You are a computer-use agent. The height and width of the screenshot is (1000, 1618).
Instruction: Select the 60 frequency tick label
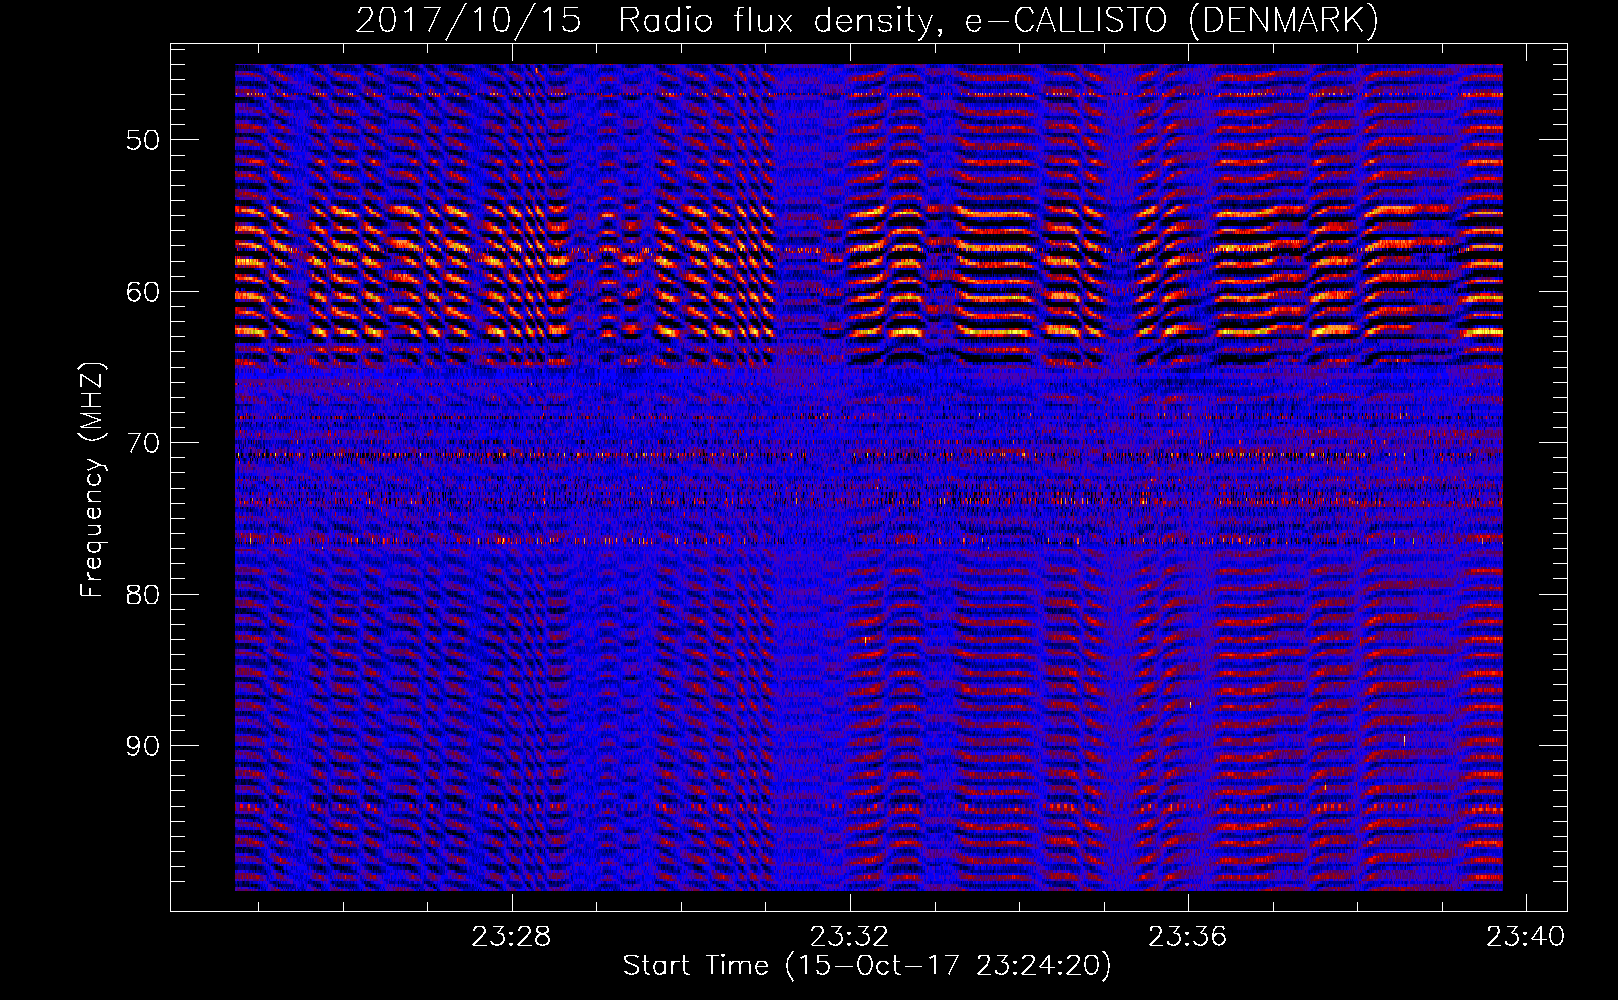coord(143,292)
